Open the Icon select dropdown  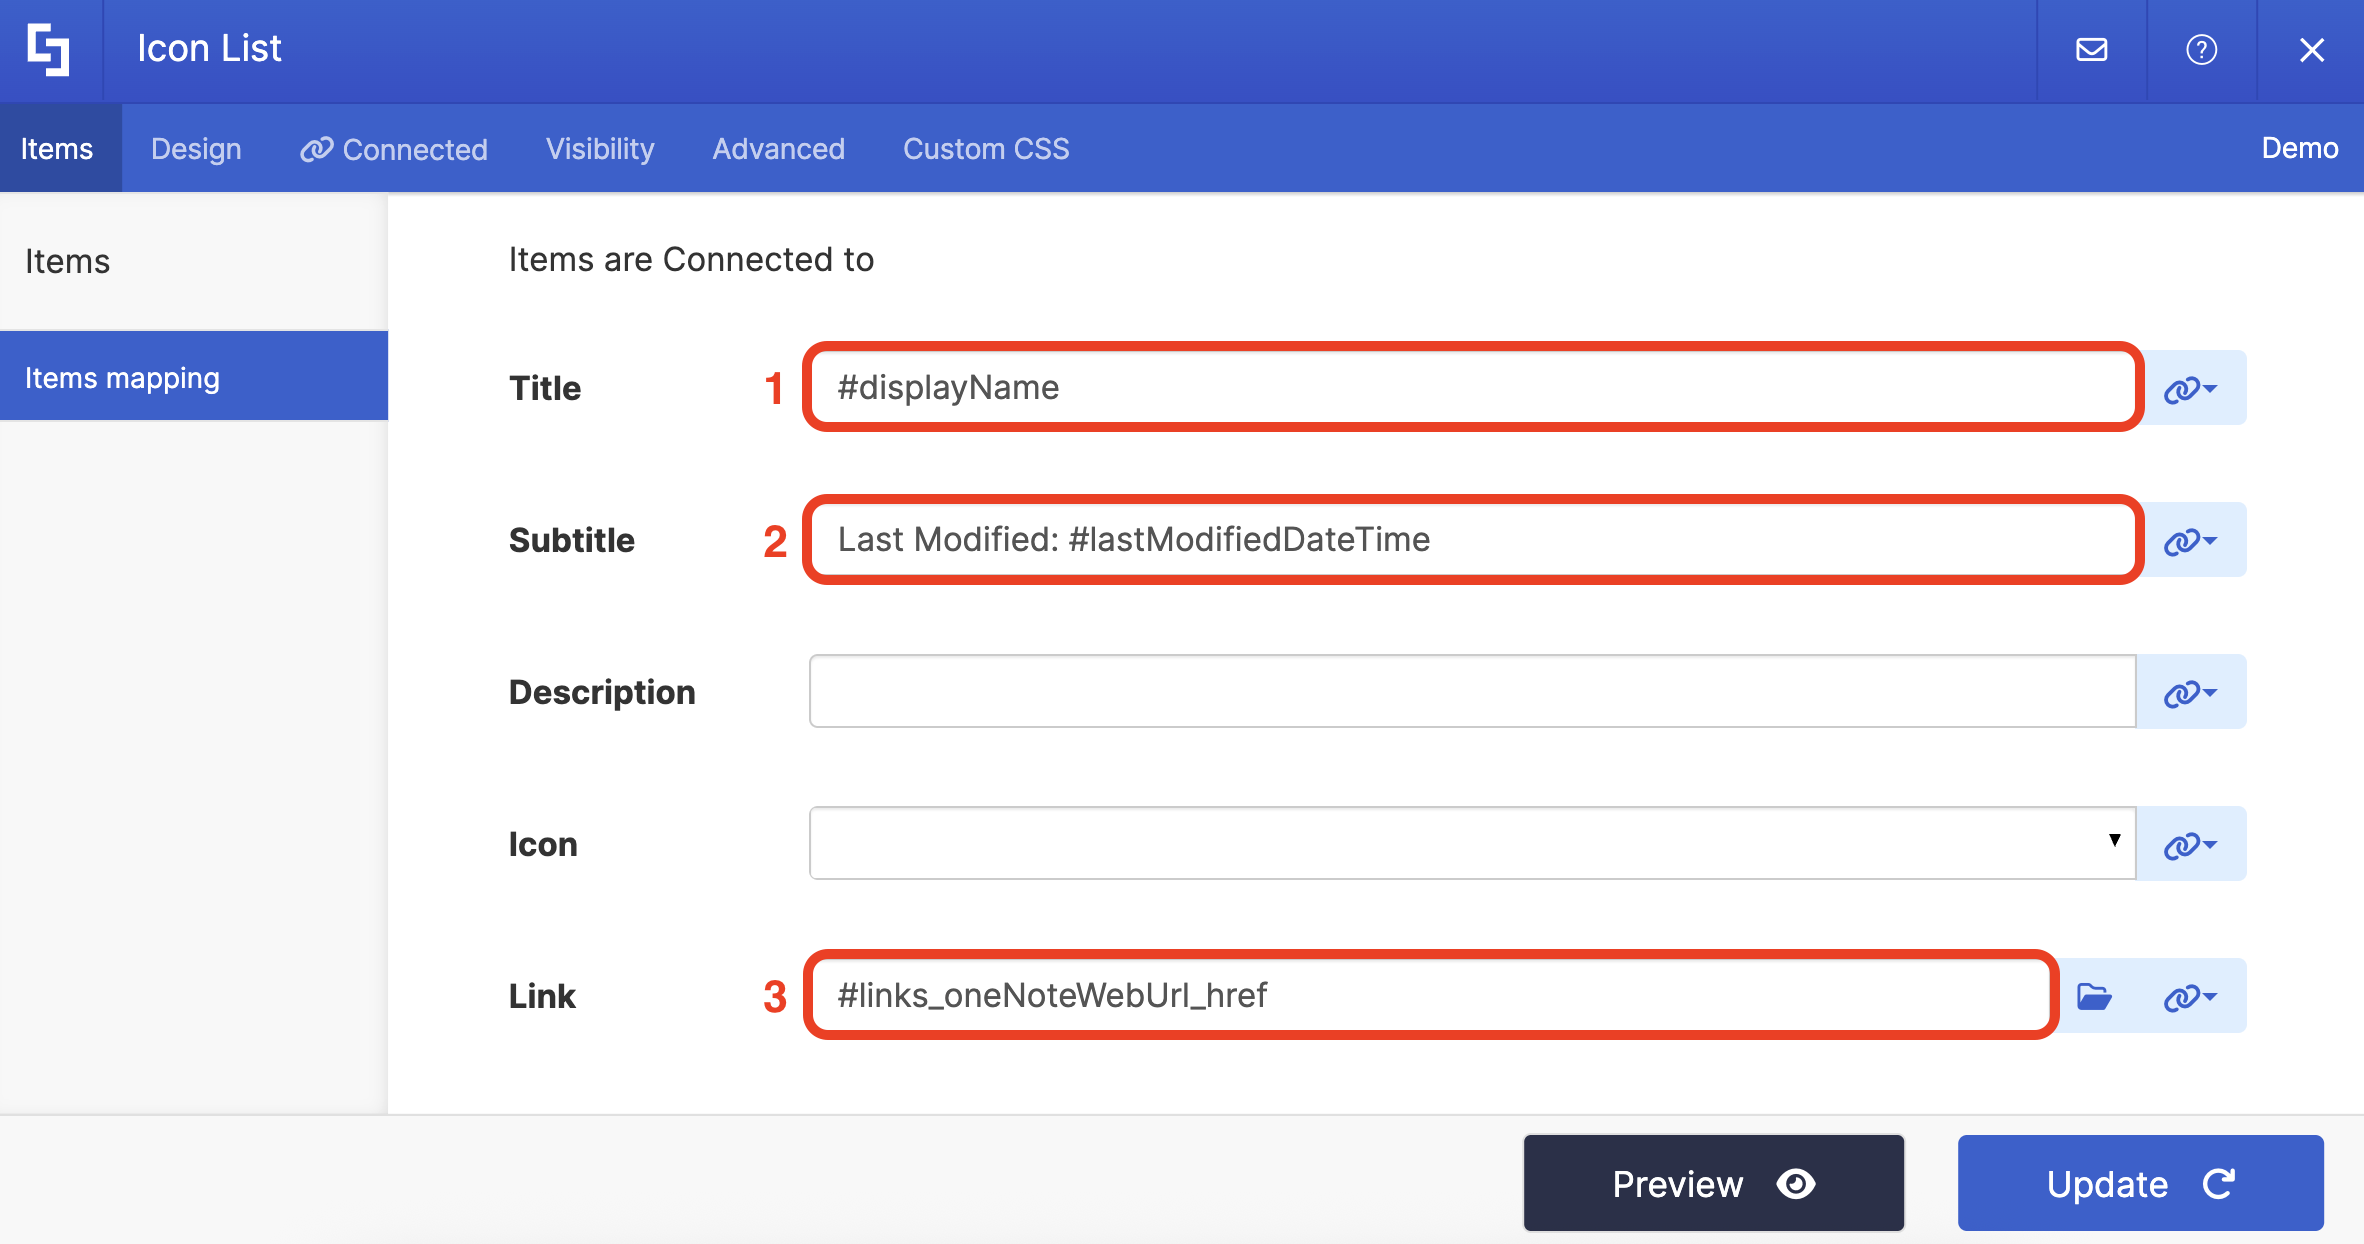(x=1471, y=843)
